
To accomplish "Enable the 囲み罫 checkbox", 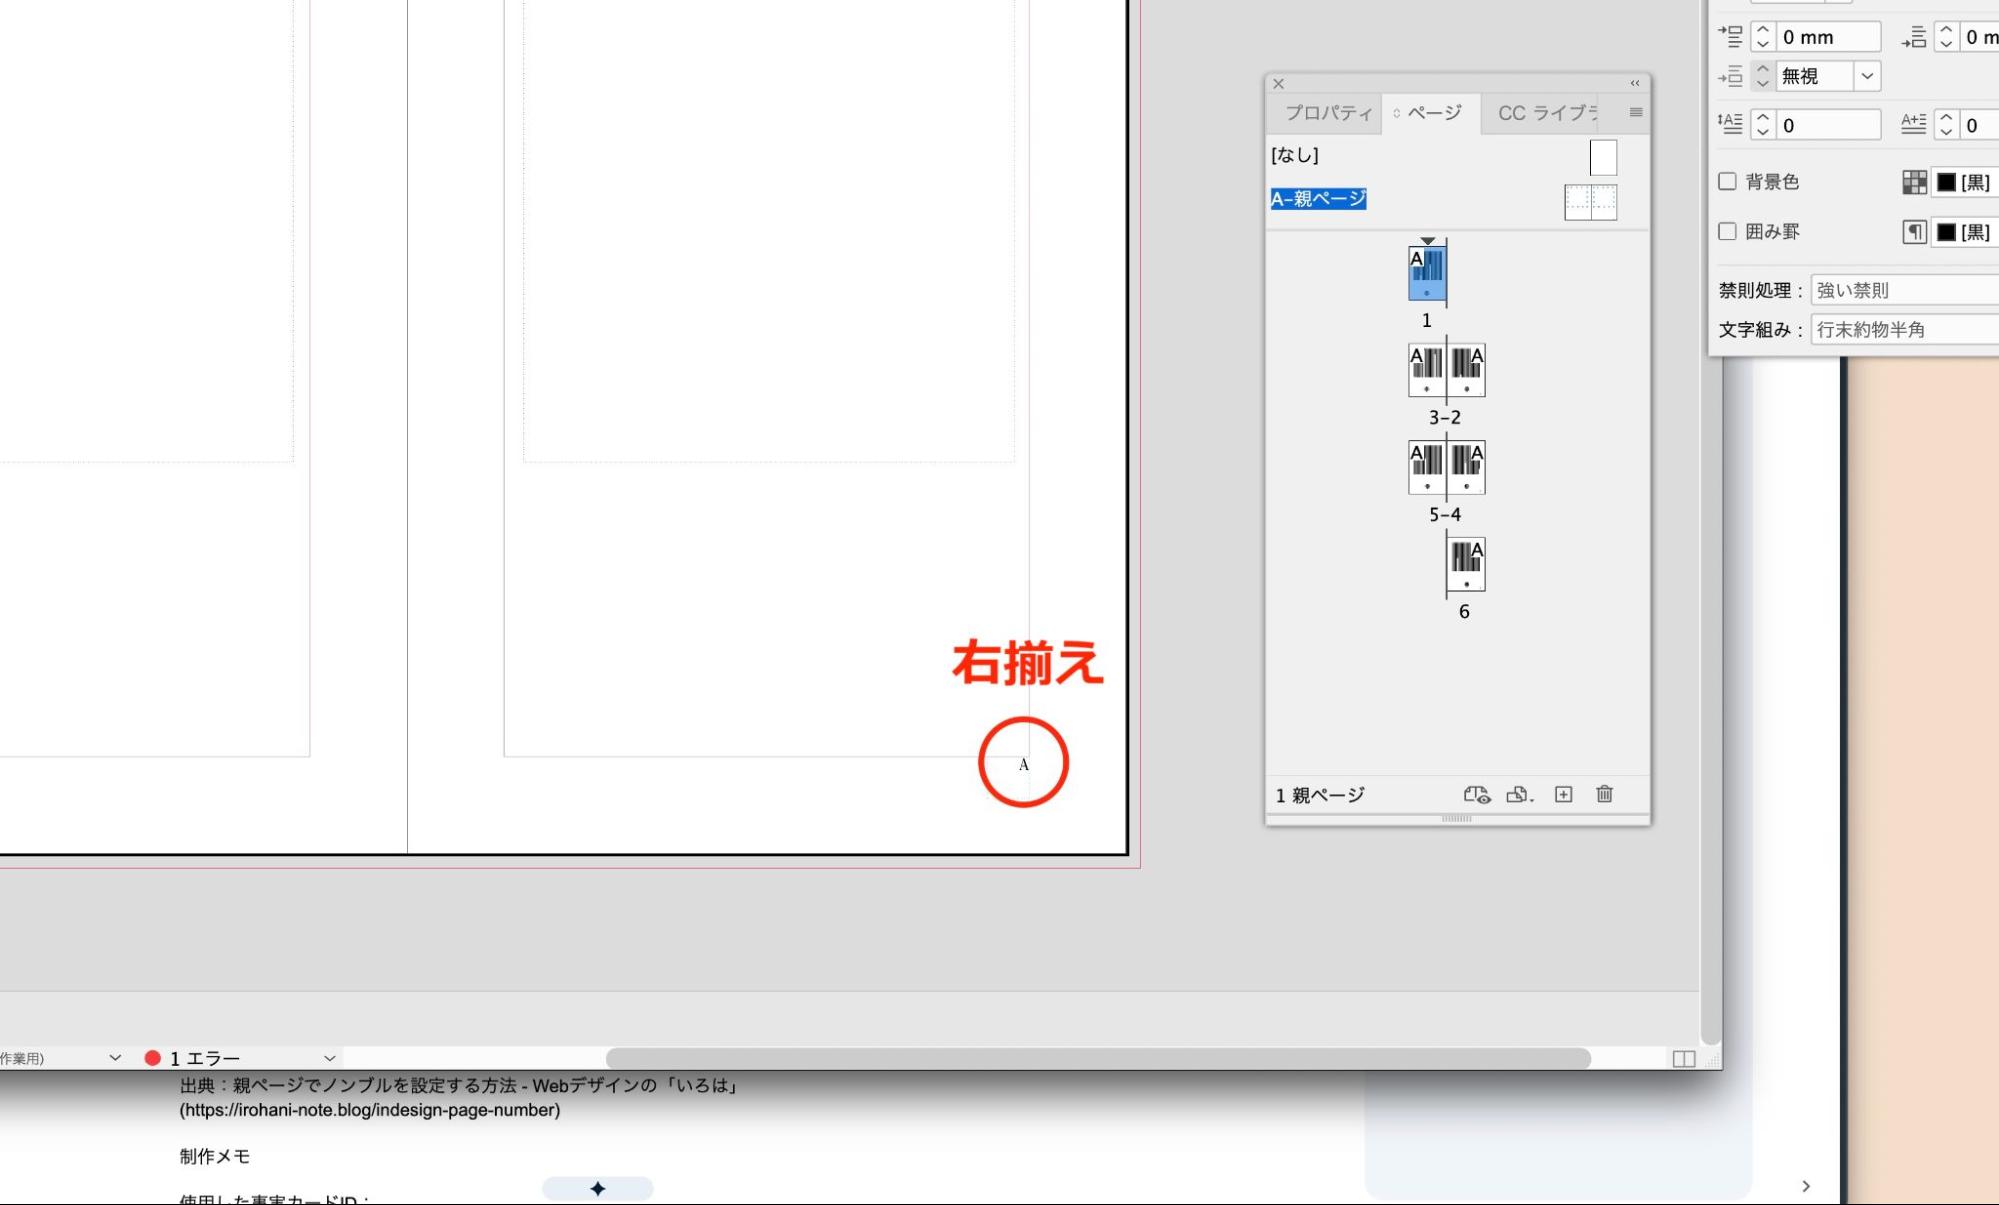I will [x=1727, y=231].
